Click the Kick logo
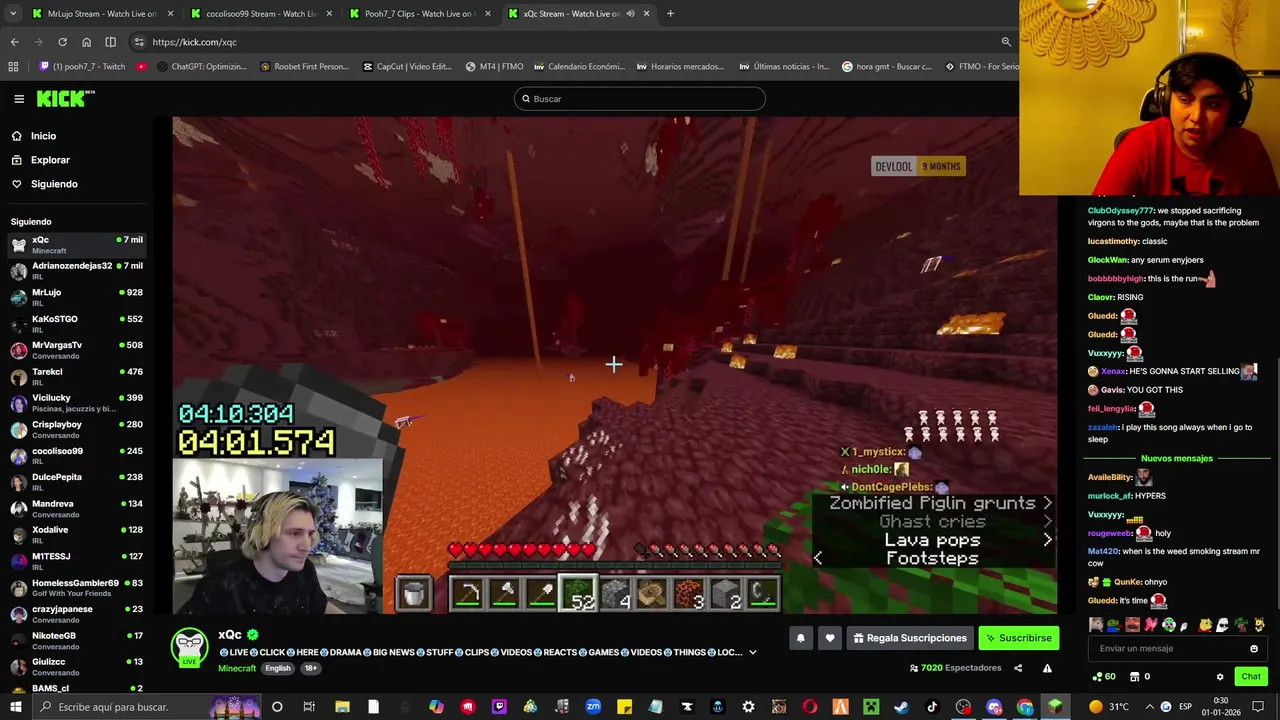The height and width of the screenshot is (720, 1280). coord(65,98)
